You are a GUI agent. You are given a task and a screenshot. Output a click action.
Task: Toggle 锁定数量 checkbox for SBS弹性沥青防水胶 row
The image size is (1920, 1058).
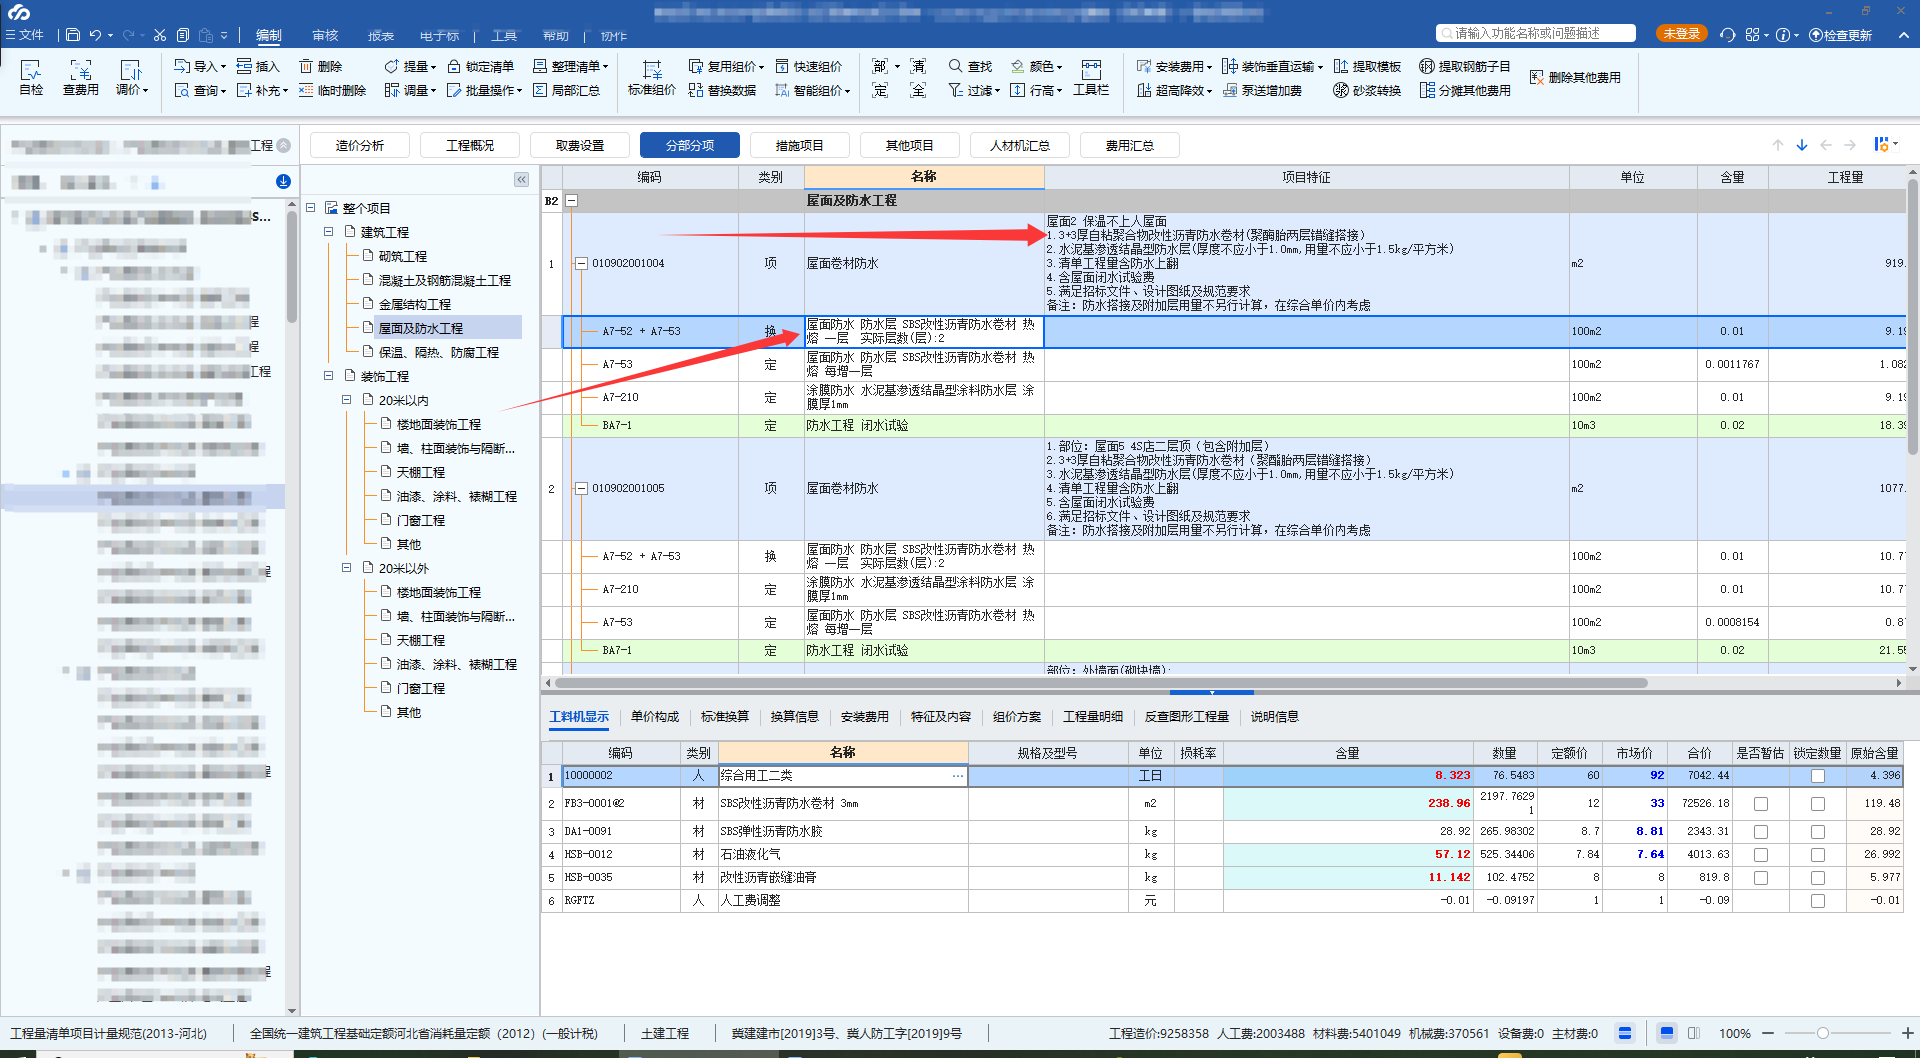coord(1818,832)
